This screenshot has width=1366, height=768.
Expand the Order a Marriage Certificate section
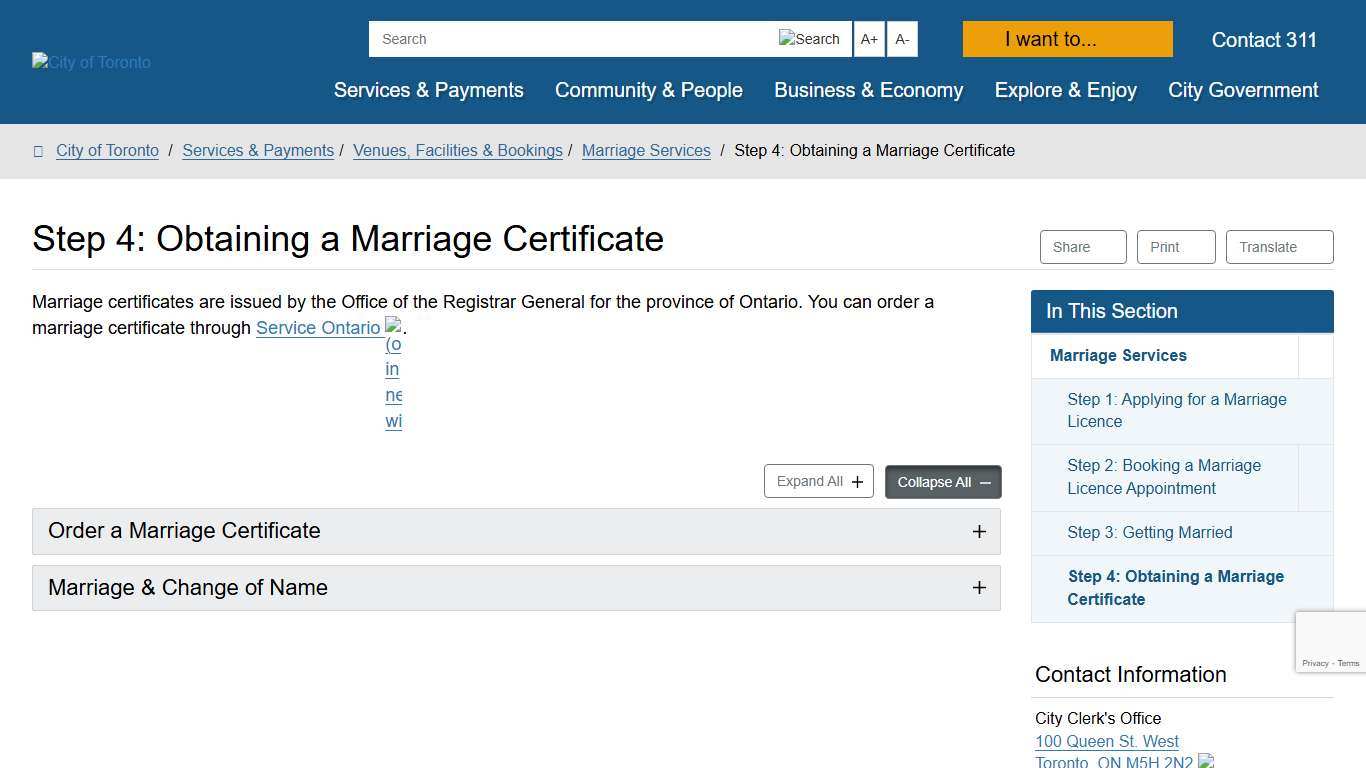516,531
